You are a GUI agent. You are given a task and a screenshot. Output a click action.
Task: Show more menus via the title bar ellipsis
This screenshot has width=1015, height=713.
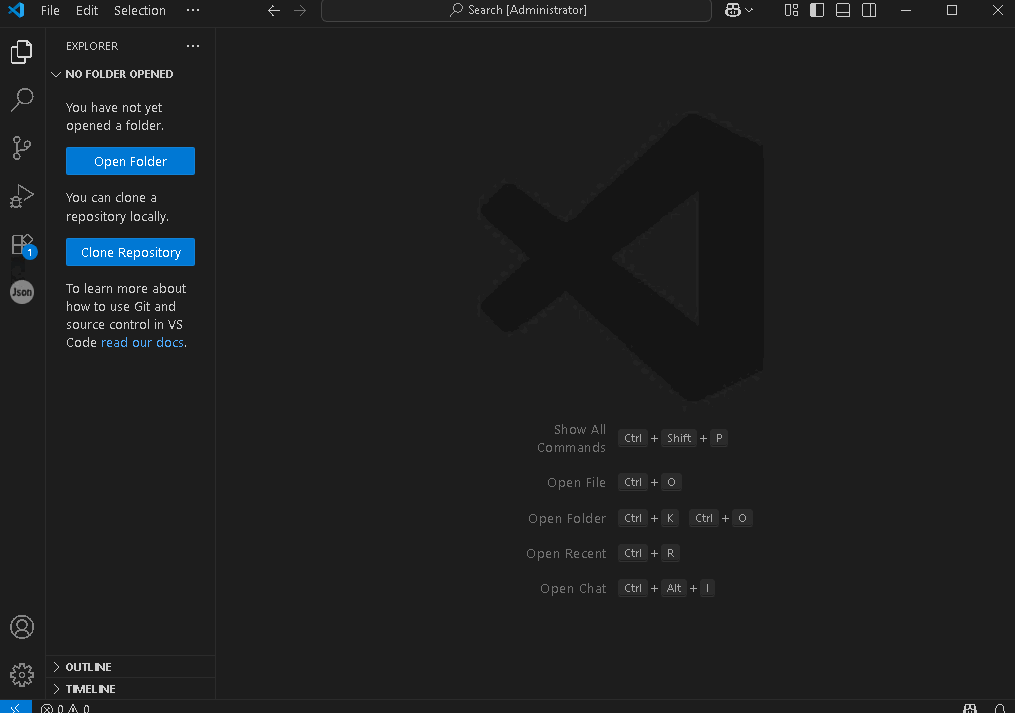click(193, 10)
